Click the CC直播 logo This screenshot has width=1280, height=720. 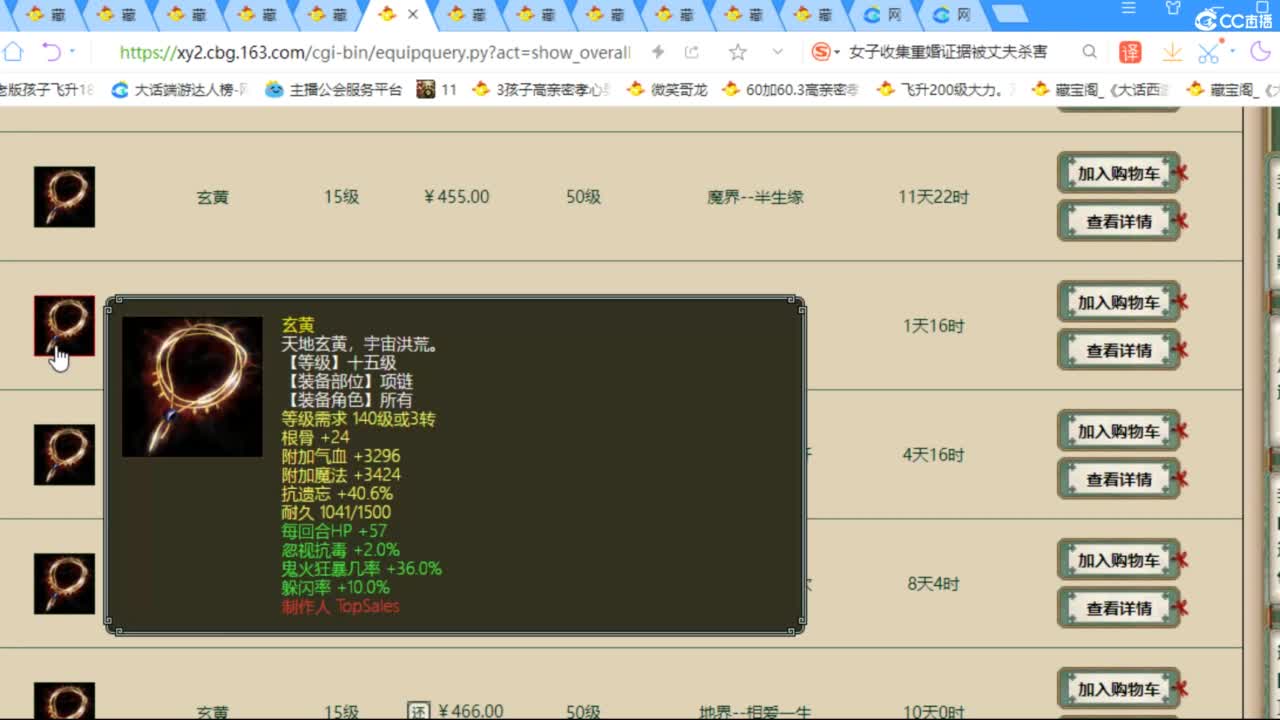(1233, 20)
